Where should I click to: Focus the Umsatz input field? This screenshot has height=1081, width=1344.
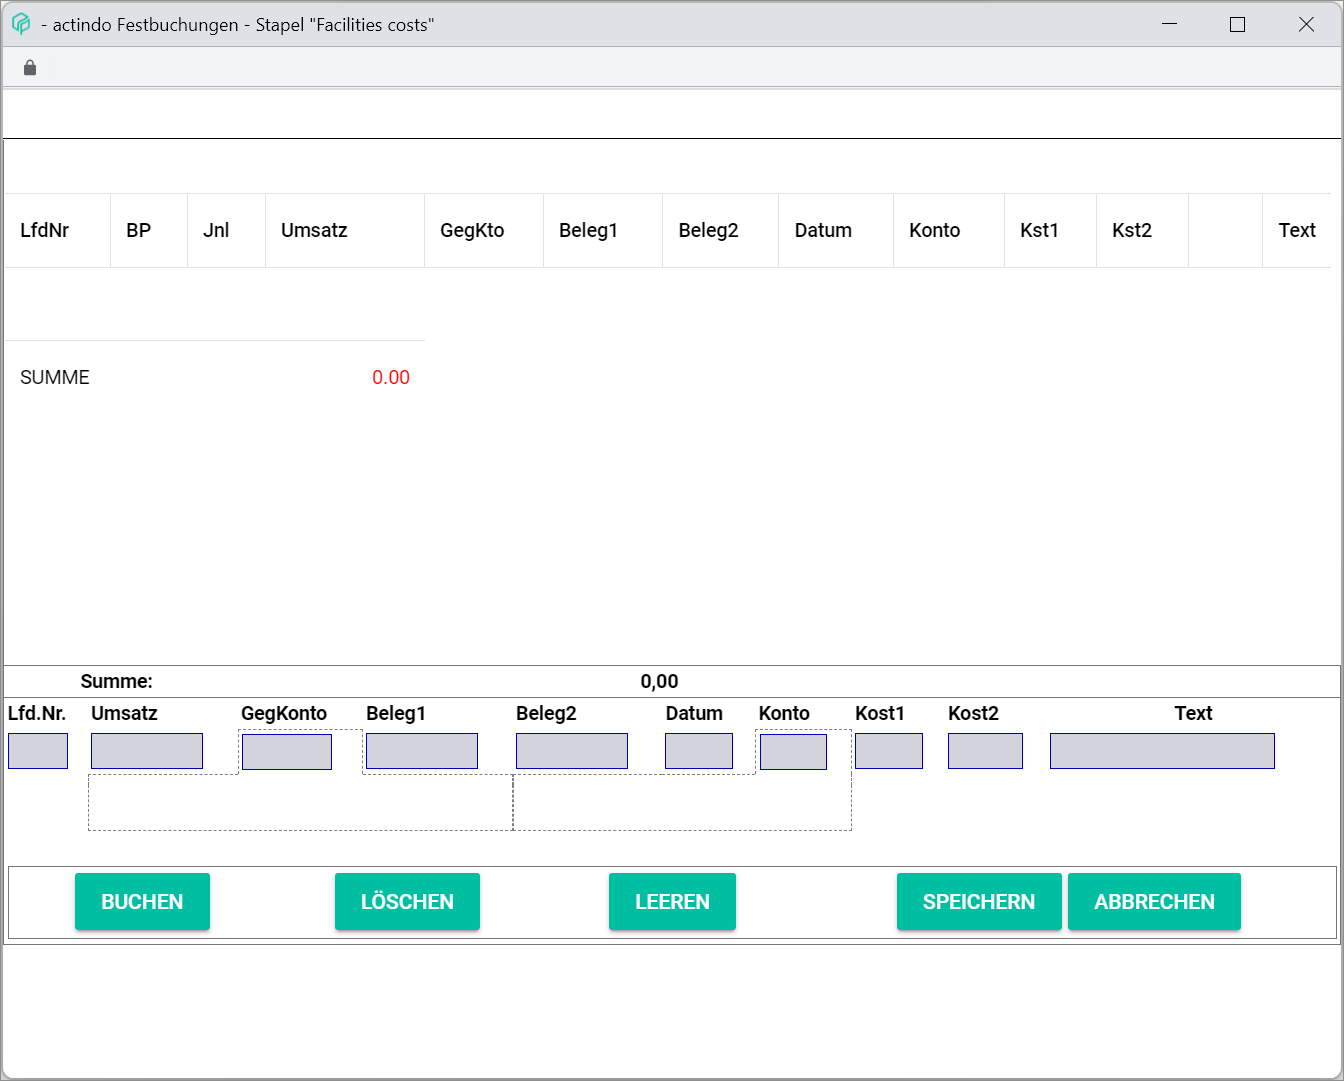click(147, 751)
